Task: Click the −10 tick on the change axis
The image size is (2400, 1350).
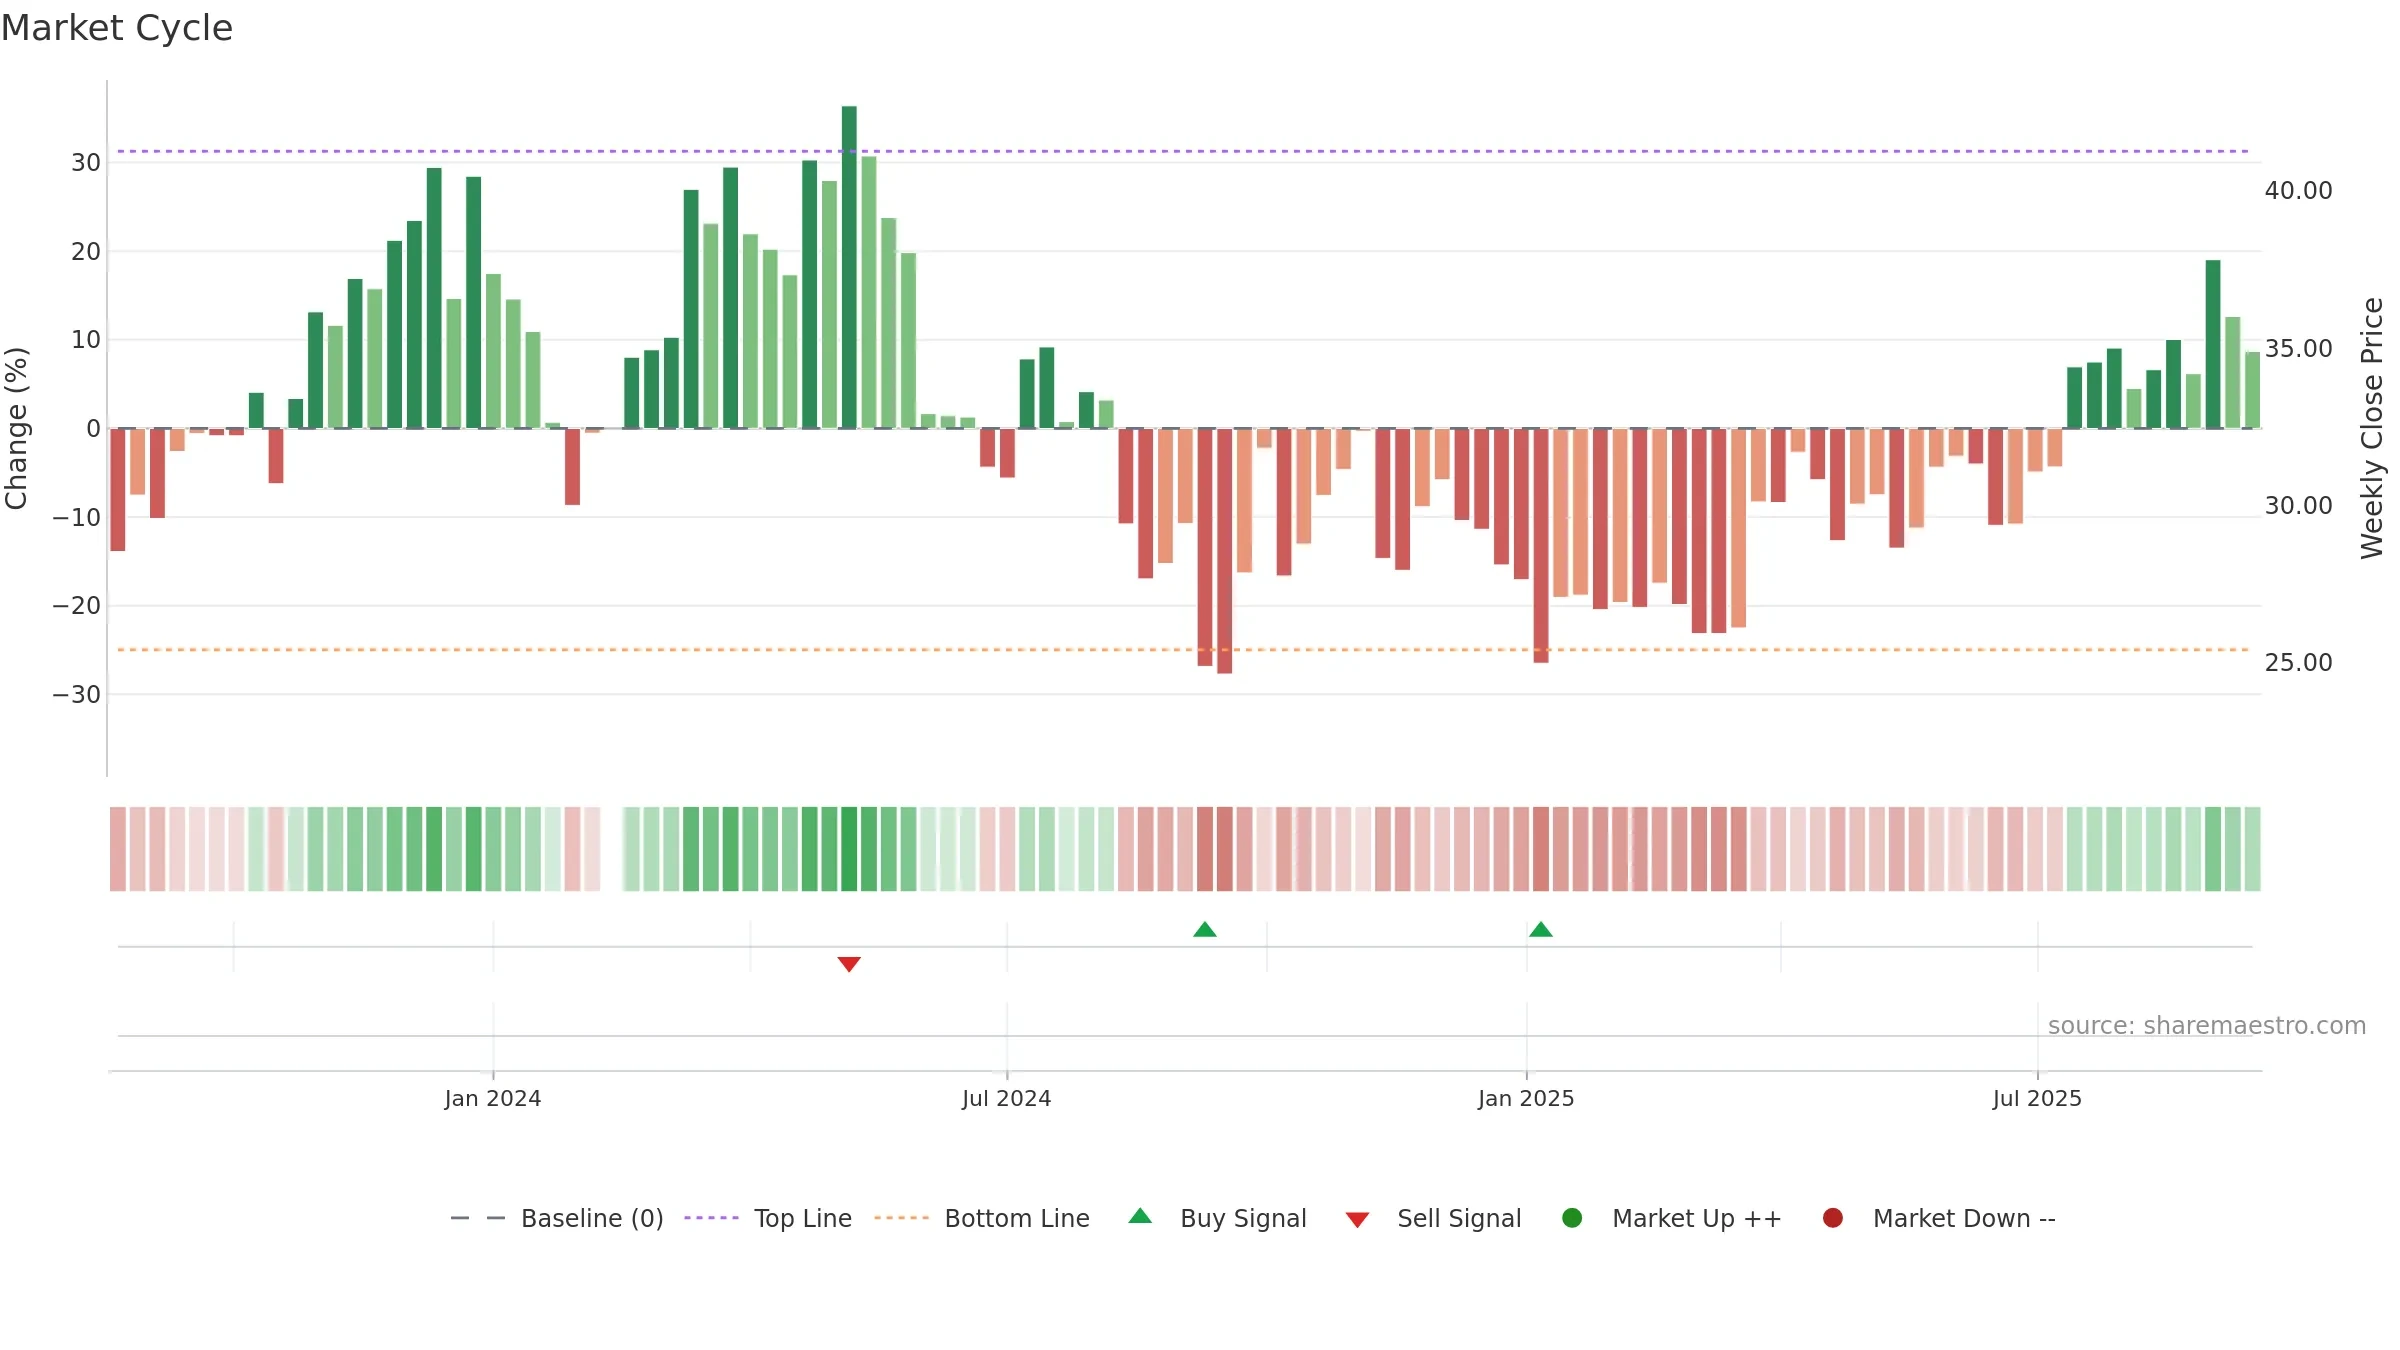Action: click(77, 518)
